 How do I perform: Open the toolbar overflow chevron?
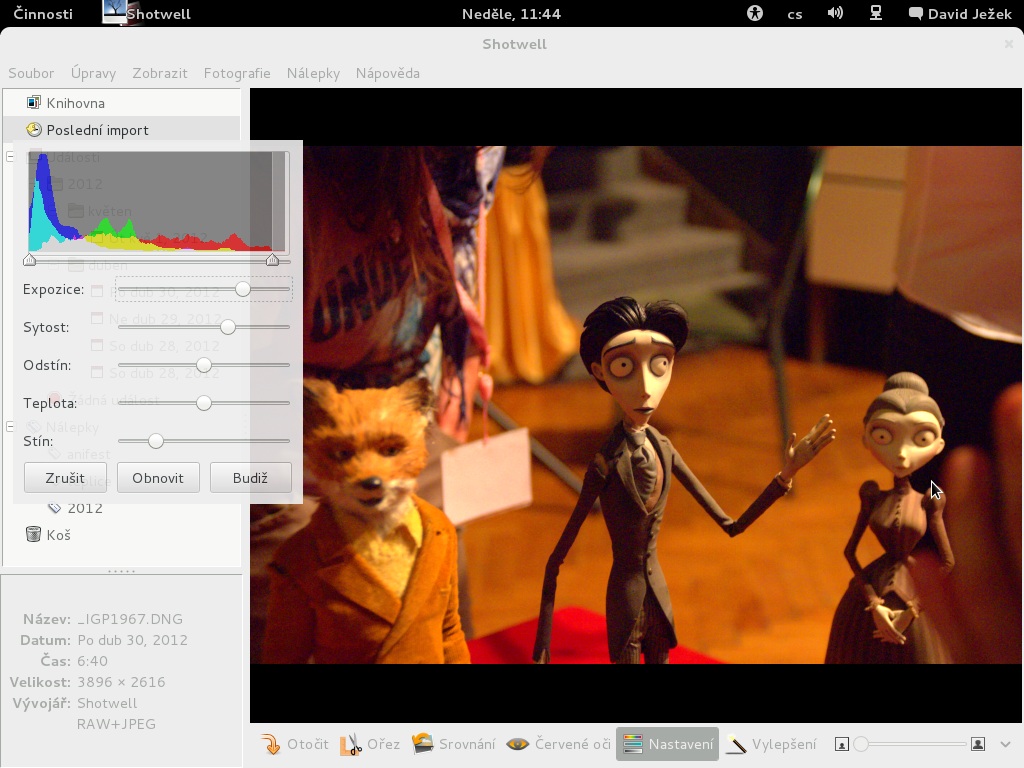(x=1005, y=744)
